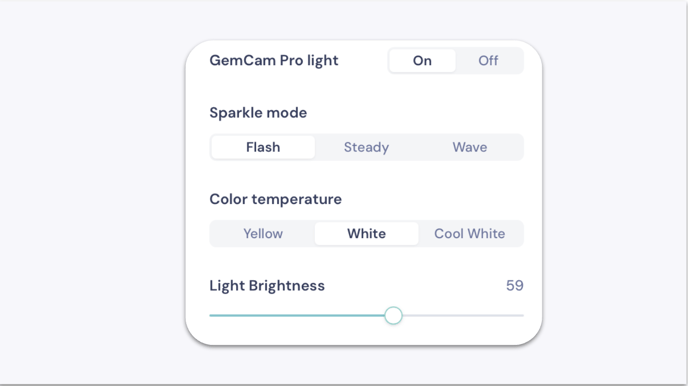
Task: Click the Light Brightness label
Action: [267, 286]
